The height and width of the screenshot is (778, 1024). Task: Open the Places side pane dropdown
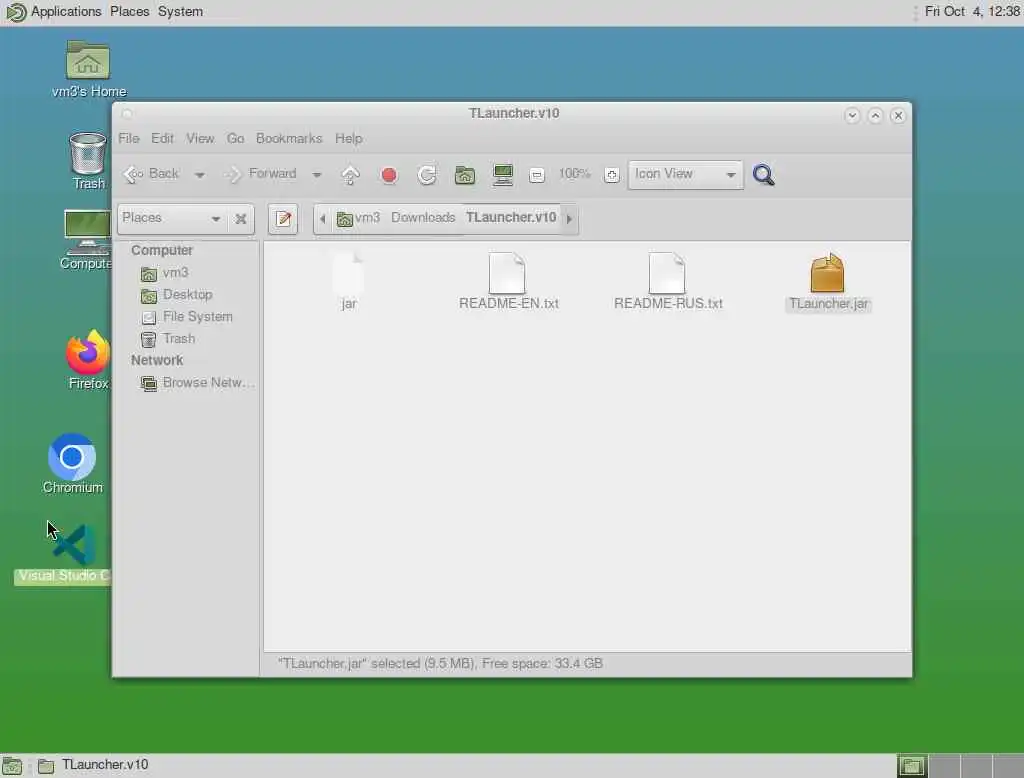click(172, 218)
